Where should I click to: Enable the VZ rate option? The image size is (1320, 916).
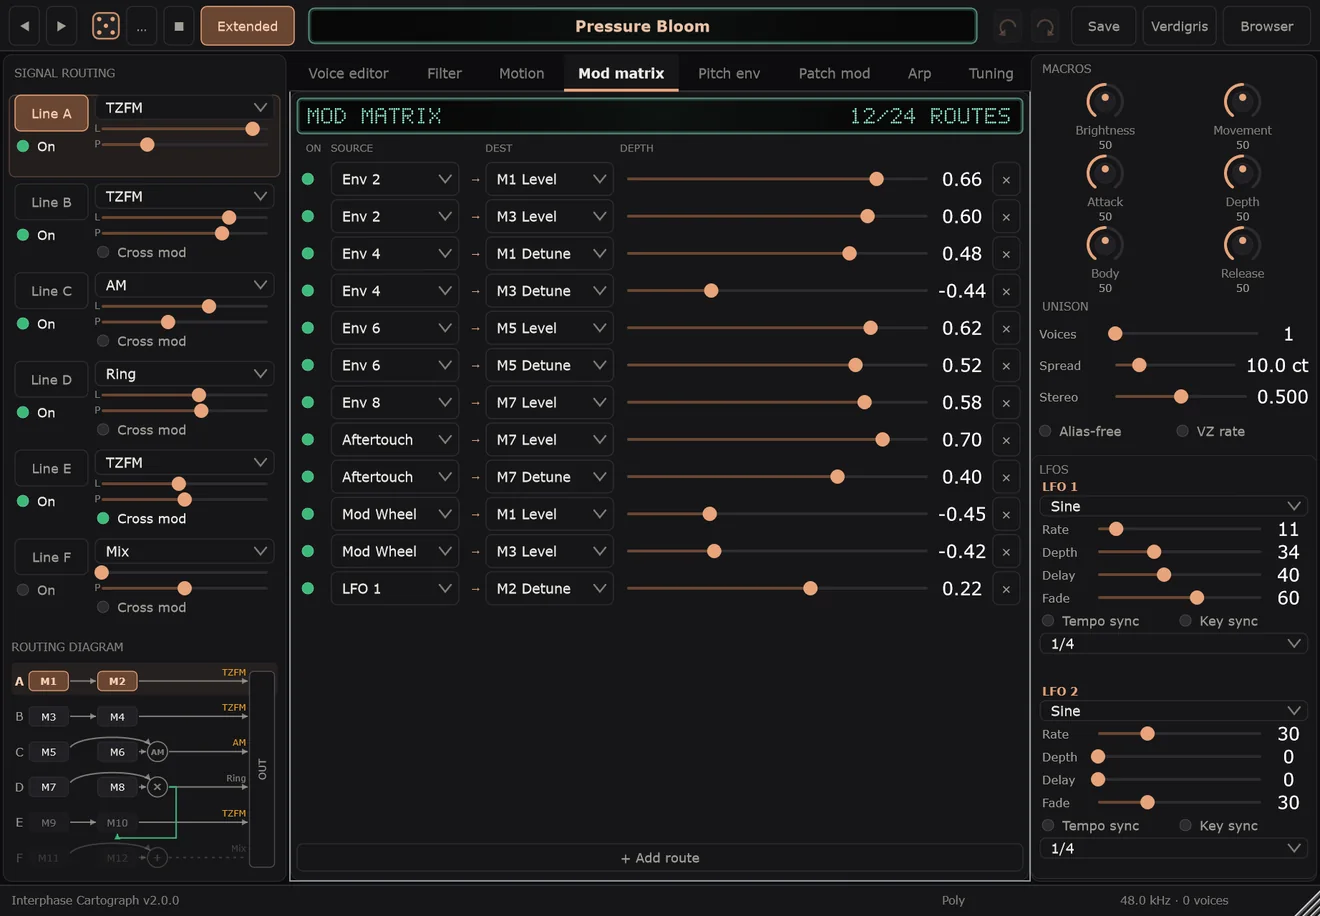[x=1211, y=431]
